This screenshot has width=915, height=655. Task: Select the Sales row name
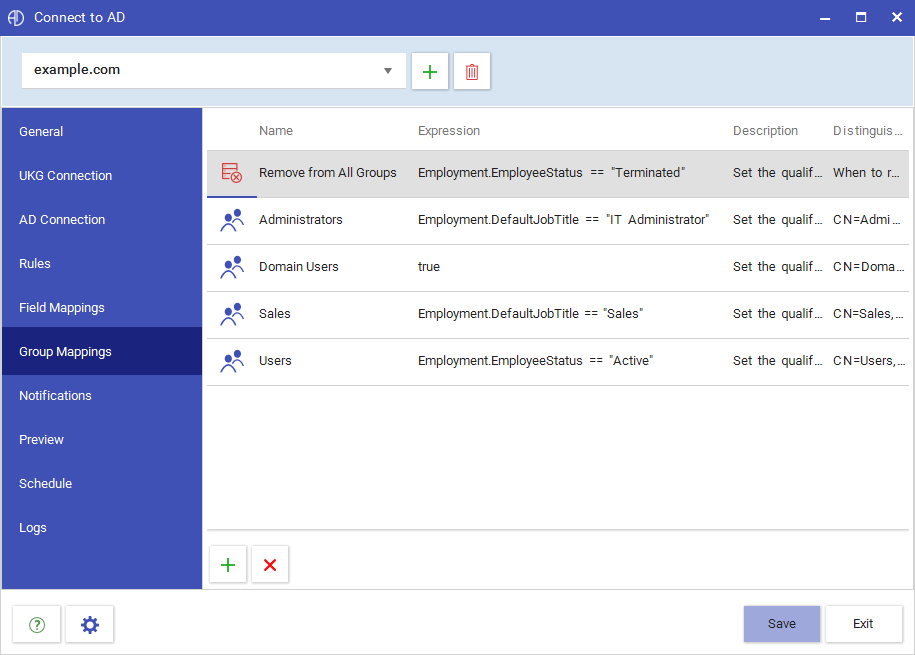pyautogui.click(x=274, y=314)
